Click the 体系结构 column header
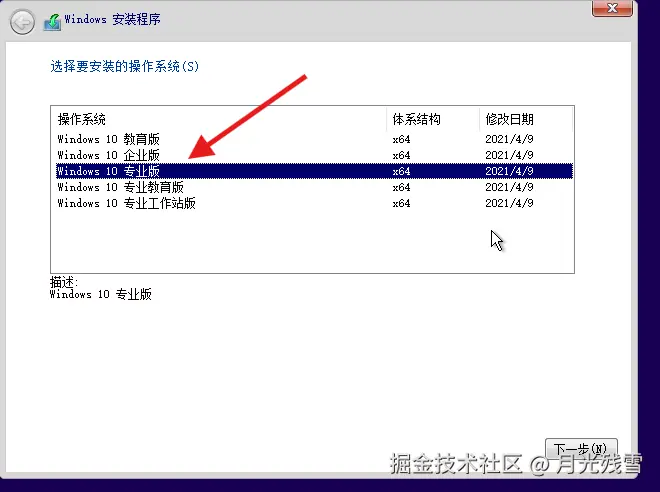Image resolution: width=660 pixels, height=492 pixels. (x=433, y=119)
